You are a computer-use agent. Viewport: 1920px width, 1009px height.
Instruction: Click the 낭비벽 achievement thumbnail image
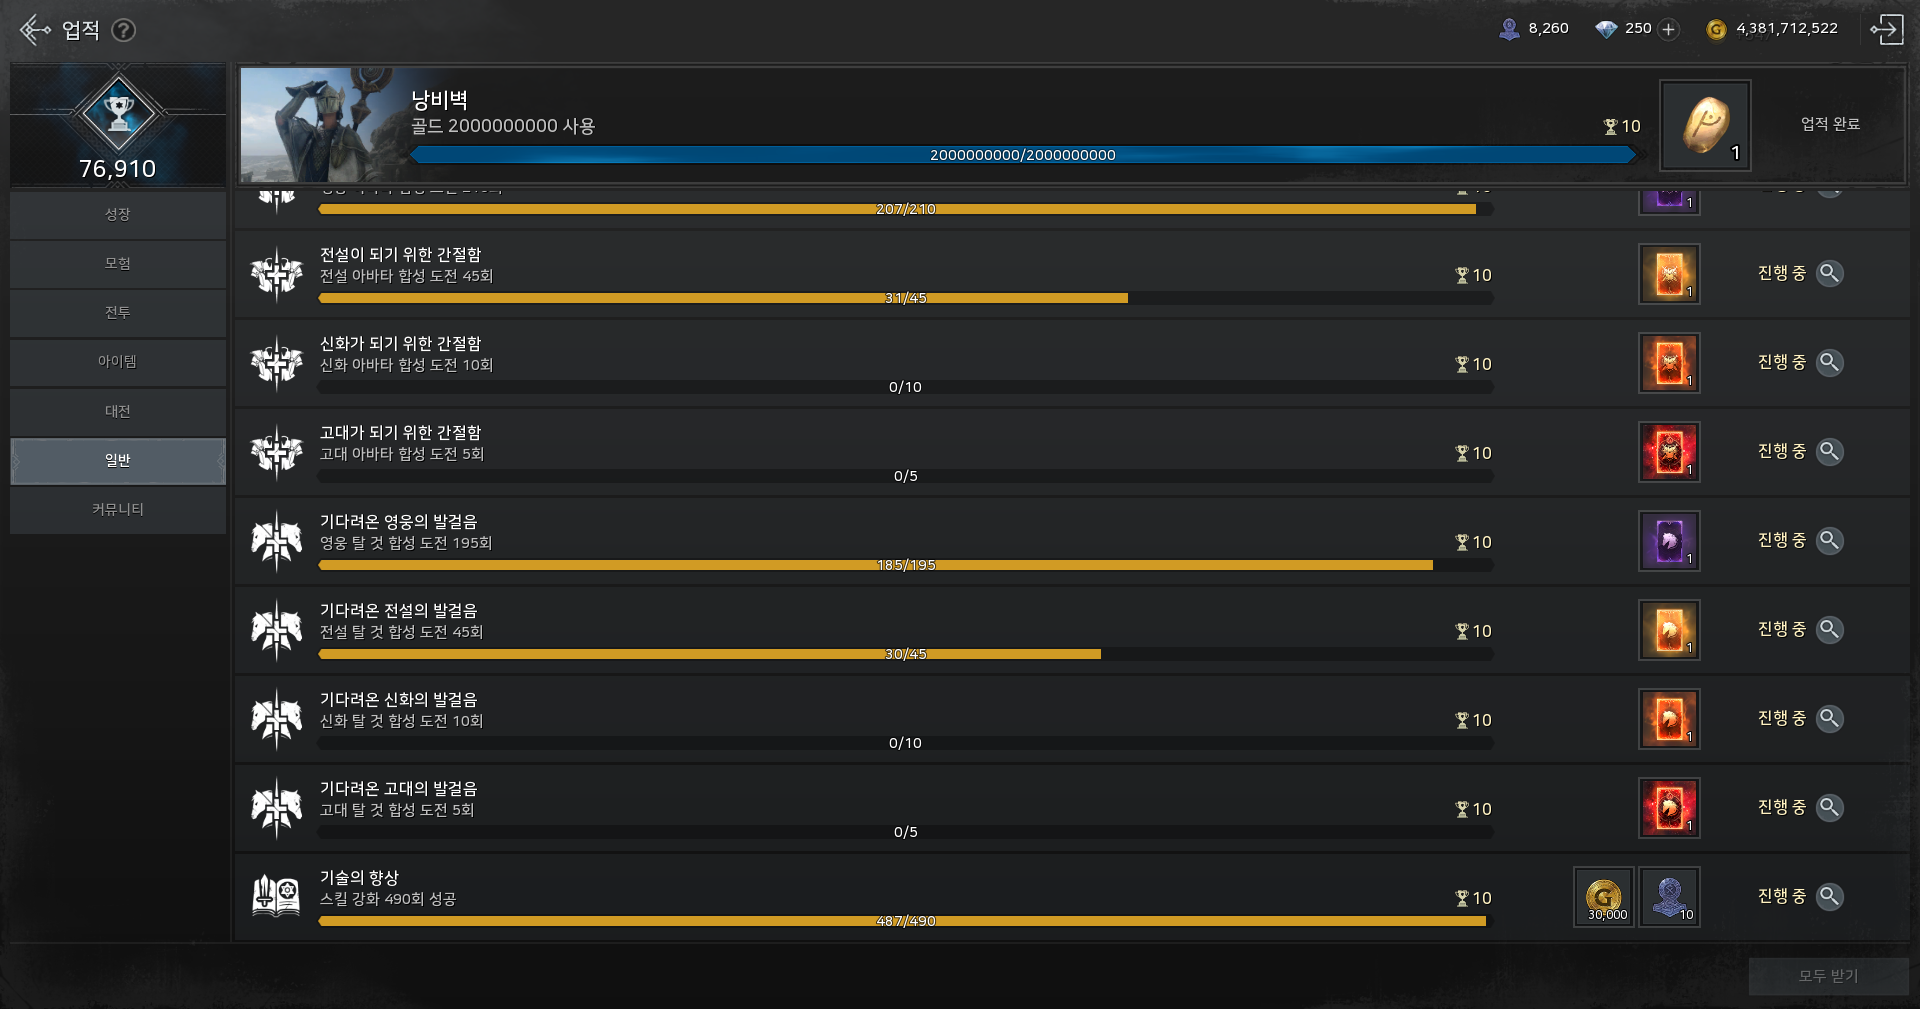point(320,124)
